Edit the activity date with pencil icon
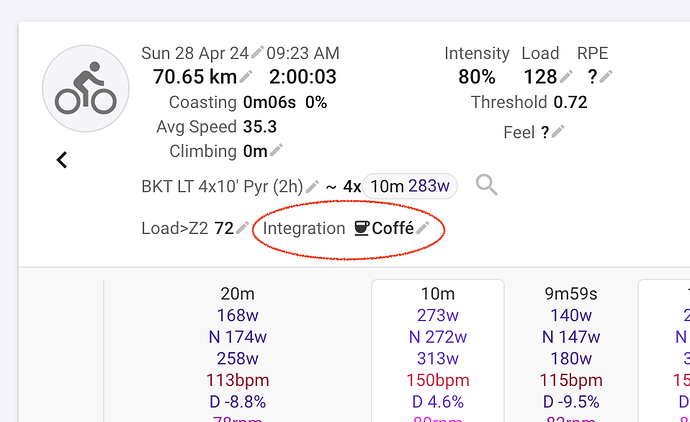The width and height of the screenshot is (690, 422). pos(257,52)
